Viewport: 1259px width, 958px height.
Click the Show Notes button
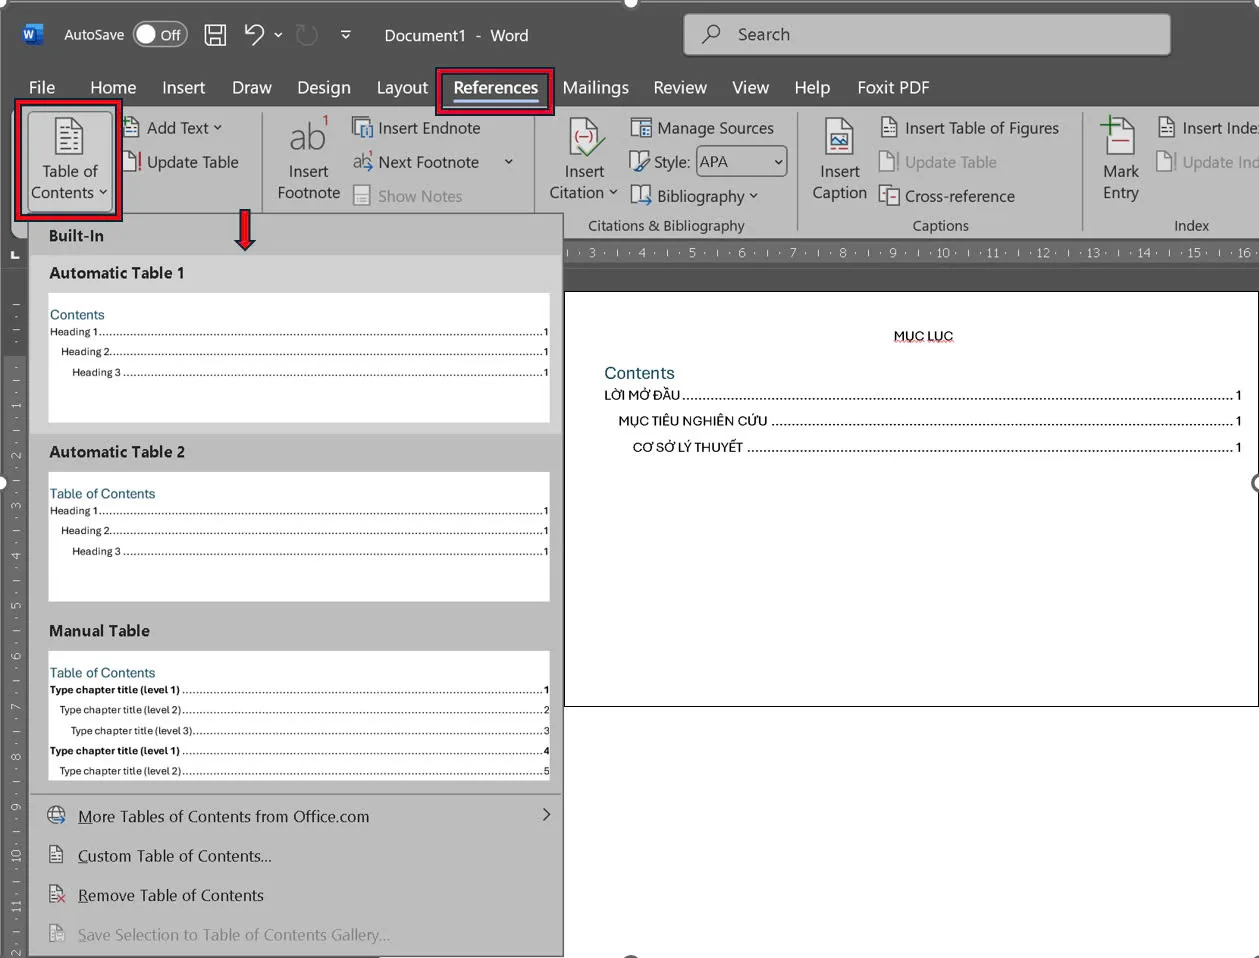coord(408,196)
